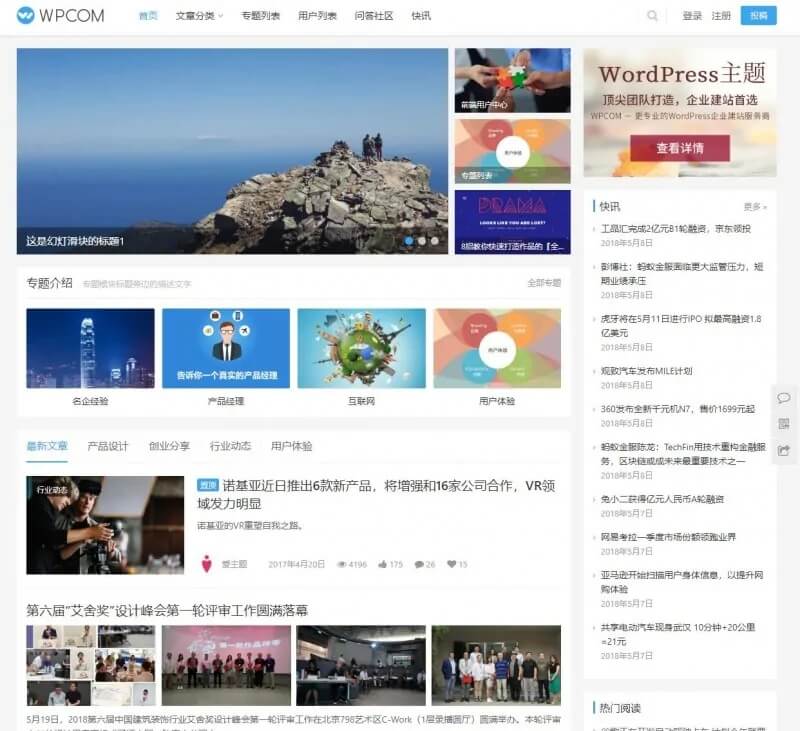This screenshot has height=731, width=800.
Task: Open 问答社区 in the navigation bar
Action: pos(373,16)
